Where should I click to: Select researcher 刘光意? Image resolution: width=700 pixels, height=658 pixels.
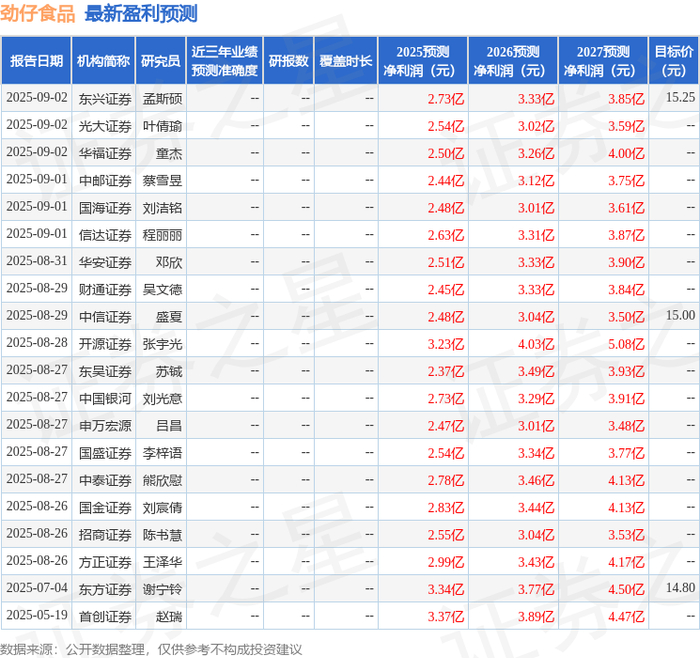pos(162,398)
